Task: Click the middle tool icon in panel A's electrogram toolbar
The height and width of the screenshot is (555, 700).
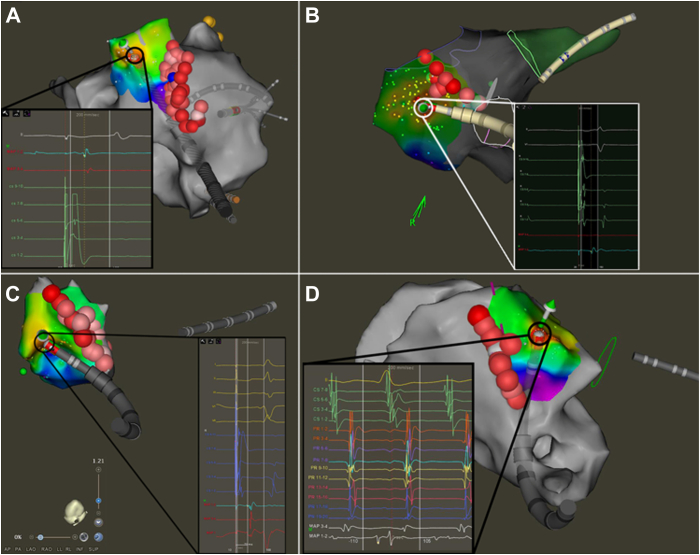Action: pos(16,113)
